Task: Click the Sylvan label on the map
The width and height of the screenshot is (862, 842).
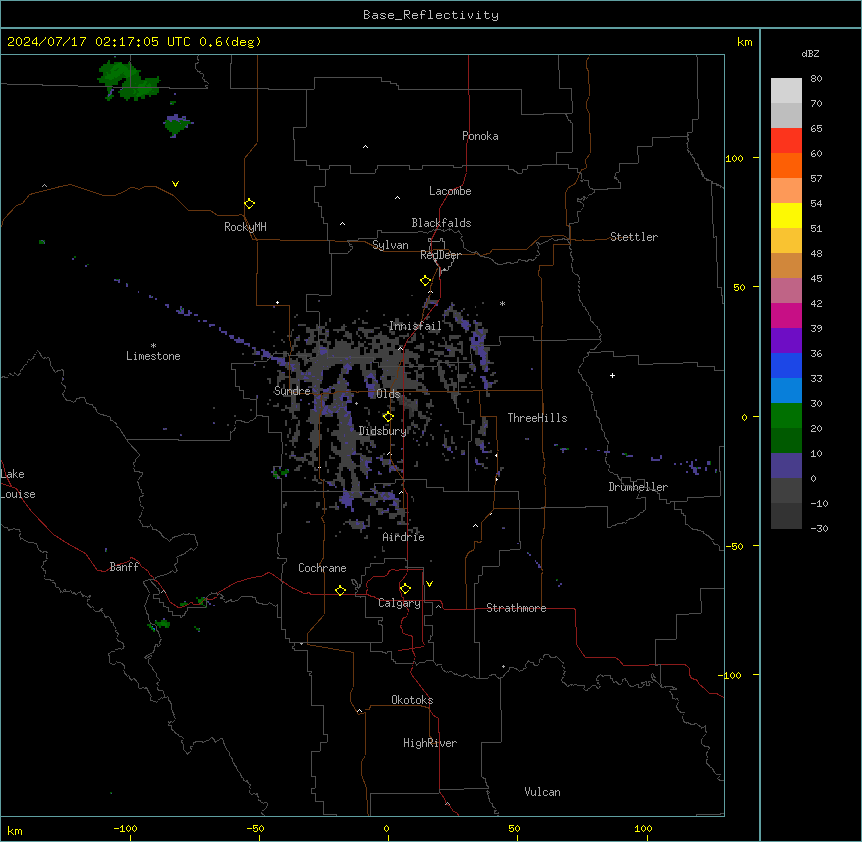Action: pyautogui.click(x=390, y=245)
